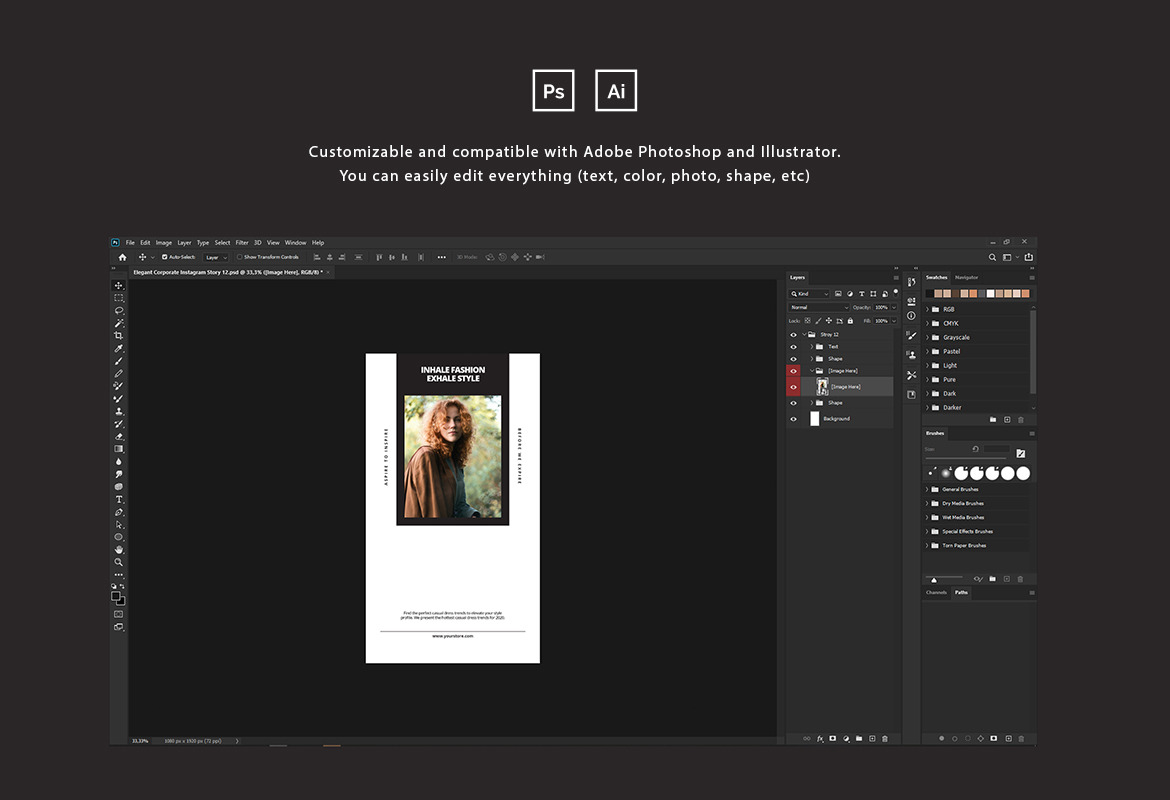
Task: Open the Filter menu
Action: [242, 242]
